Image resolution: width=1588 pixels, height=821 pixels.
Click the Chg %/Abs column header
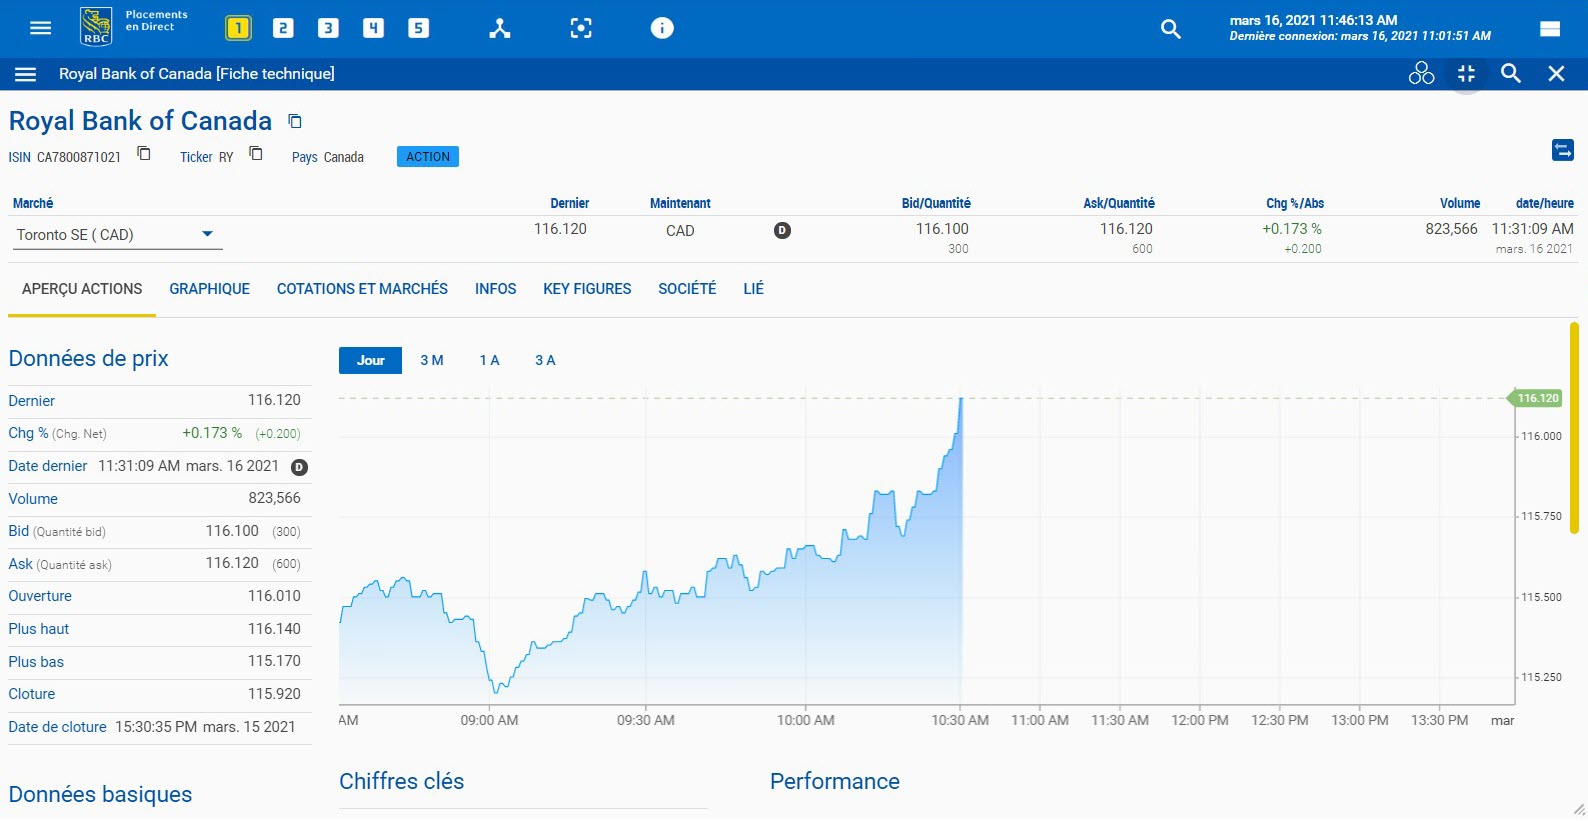coord(1295,203)
